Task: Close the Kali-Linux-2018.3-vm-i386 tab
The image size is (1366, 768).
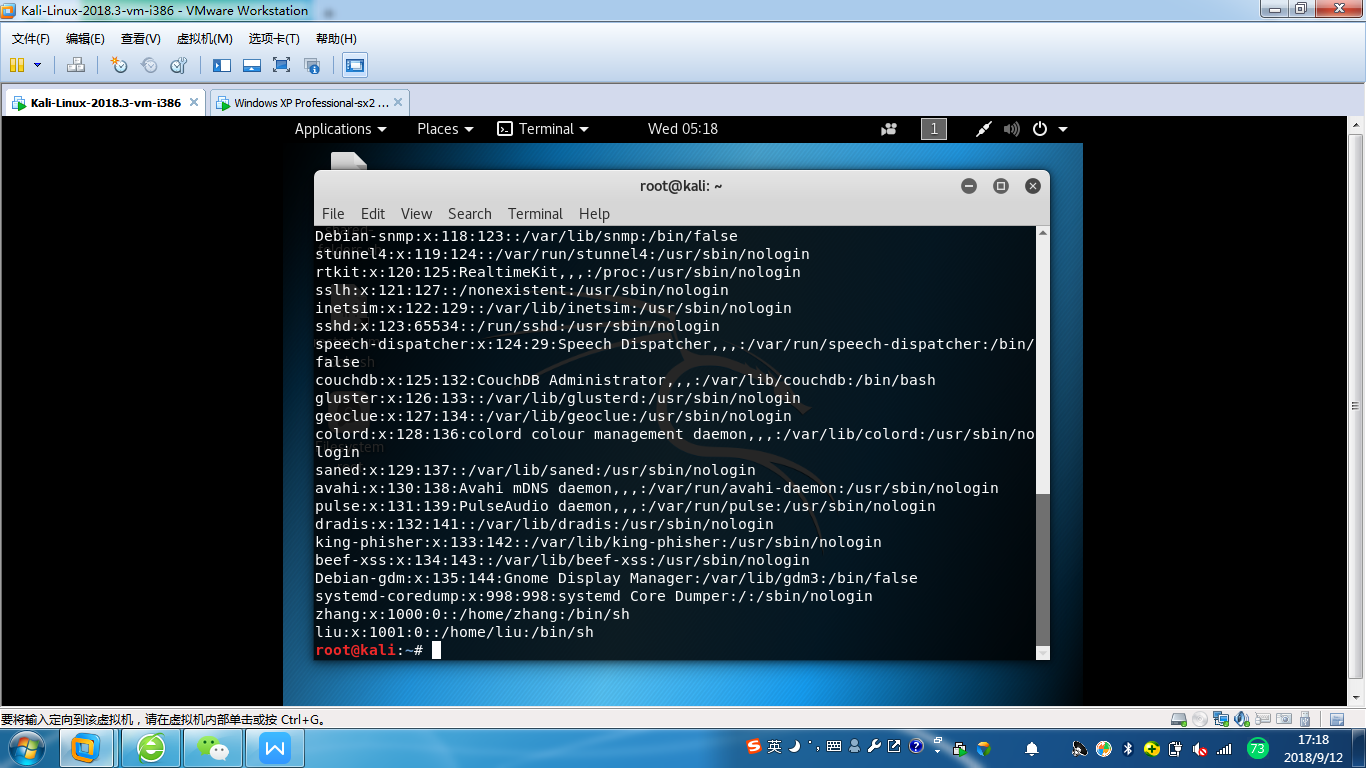Action: pos(194,102)
